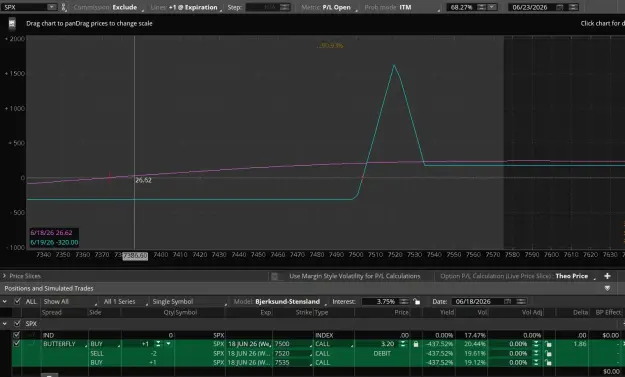The height and width of the screenshot is (377, 625).
Task: Click the 18 JUN 26 expiration on BUTTERFLY row
Action: pyautogui.click(x=249, y=344)
